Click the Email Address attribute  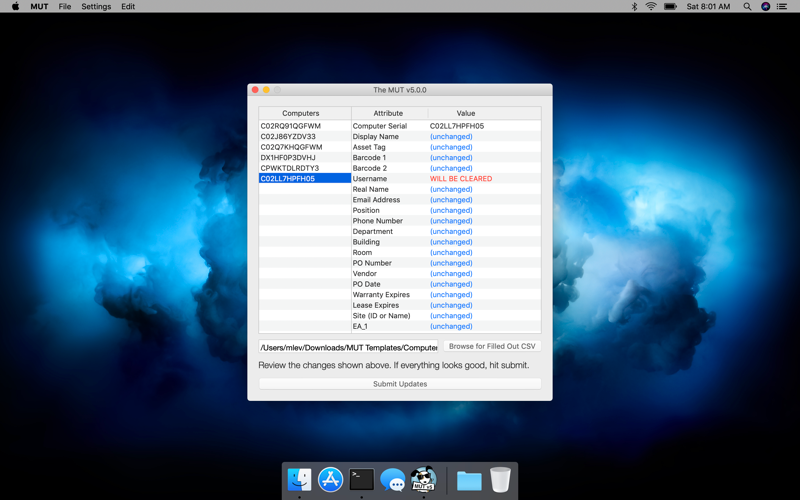(x=376, y=199)
